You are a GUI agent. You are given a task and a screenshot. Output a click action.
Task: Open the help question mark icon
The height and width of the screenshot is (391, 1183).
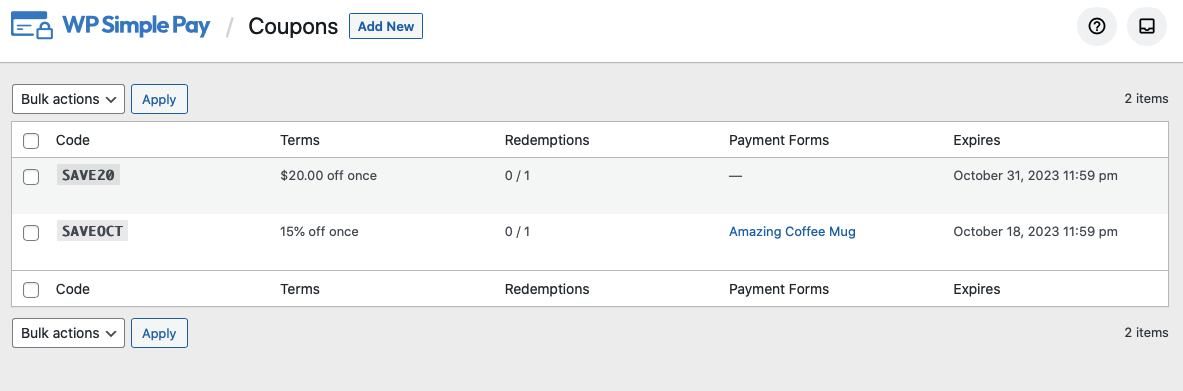pyautogui.click(x=1096, y=26)
